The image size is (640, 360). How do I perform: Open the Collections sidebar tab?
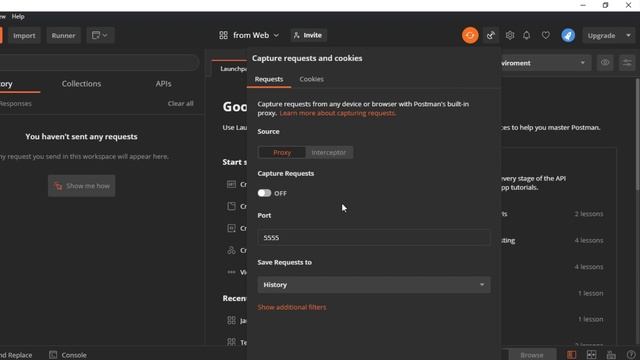click(81, 84)
